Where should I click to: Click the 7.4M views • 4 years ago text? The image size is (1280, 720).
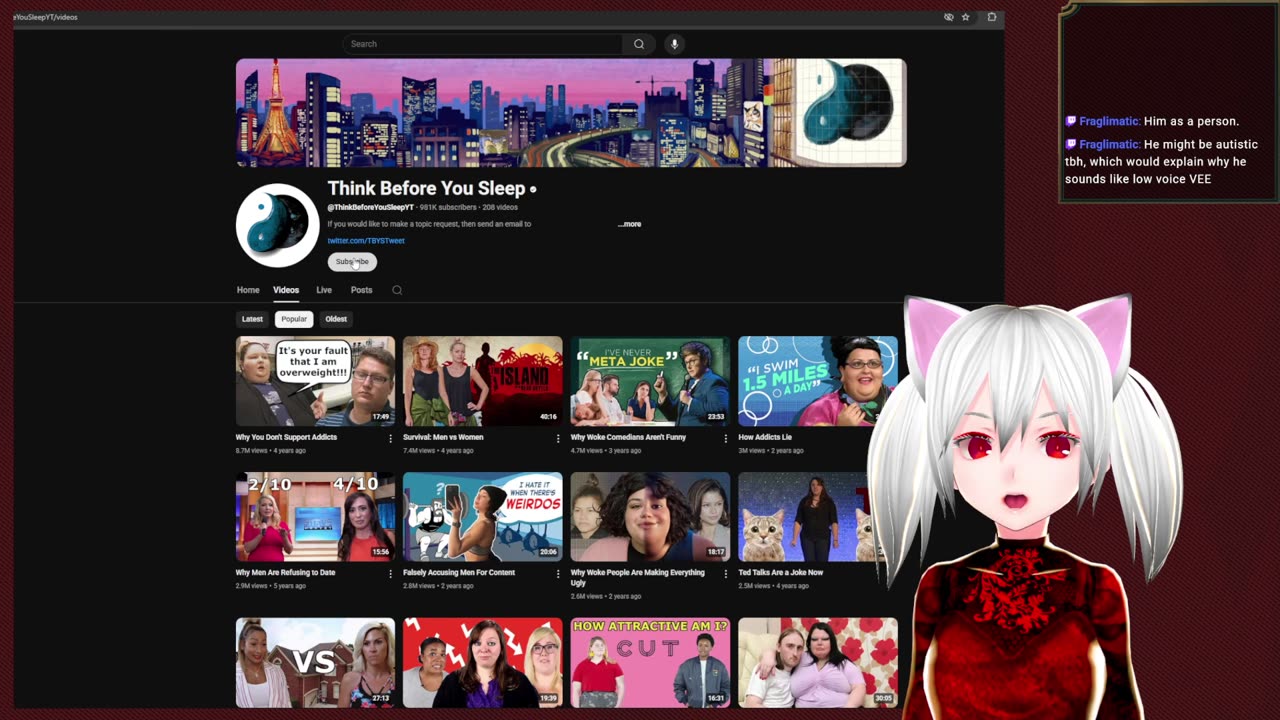(438, 451)
